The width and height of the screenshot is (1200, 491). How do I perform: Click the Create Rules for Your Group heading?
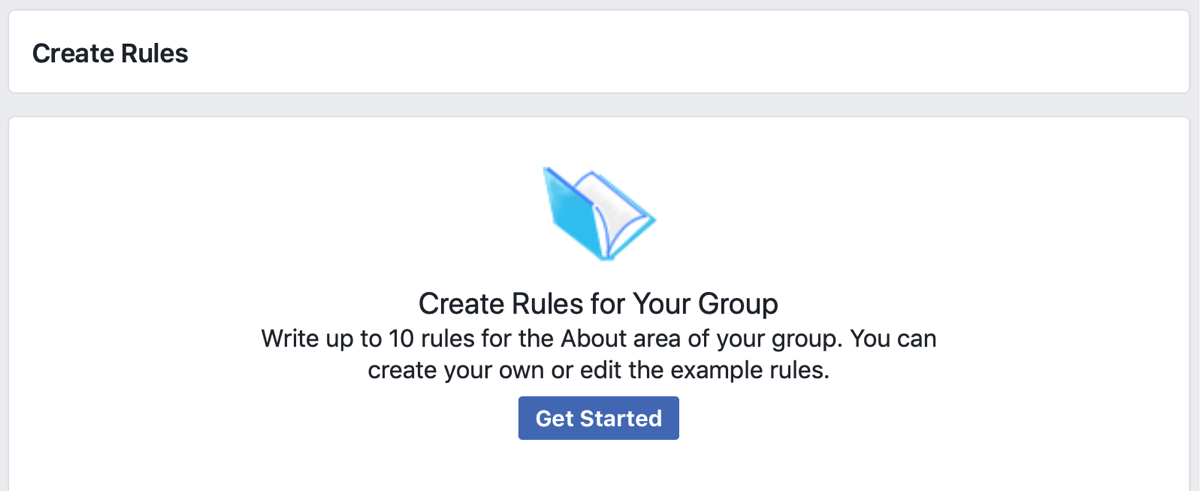tap(598, 303)
